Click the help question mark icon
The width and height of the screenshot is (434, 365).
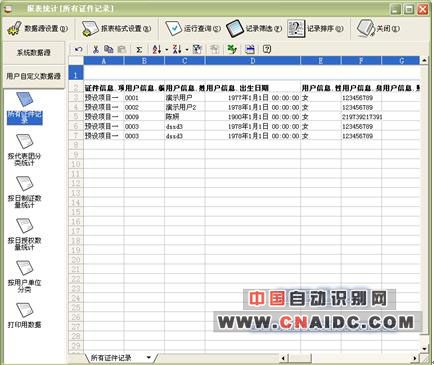pos(267,49)
